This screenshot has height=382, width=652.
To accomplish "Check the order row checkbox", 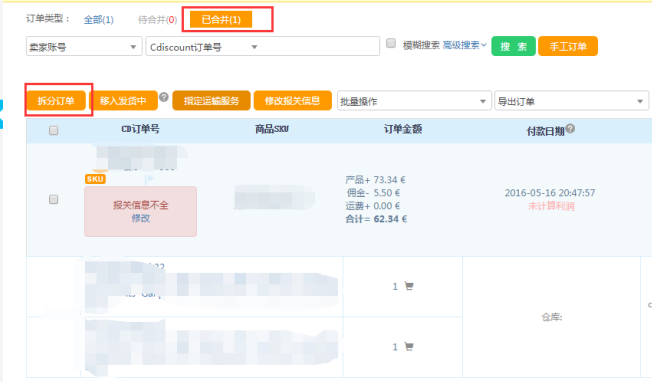I will click(53, 200).
